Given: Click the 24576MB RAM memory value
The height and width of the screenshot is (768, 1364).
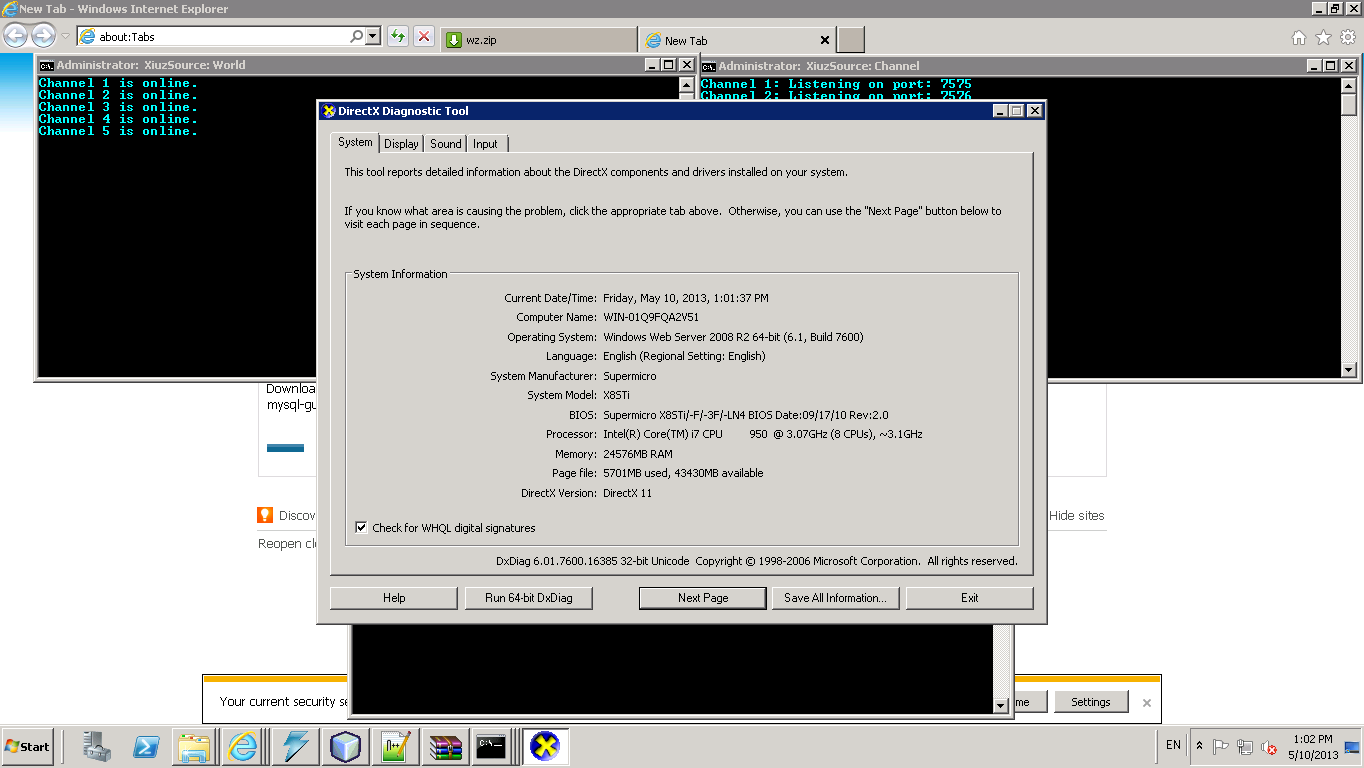Looking at the screenshot, I should pyautogui.click(x=638, y=454).
